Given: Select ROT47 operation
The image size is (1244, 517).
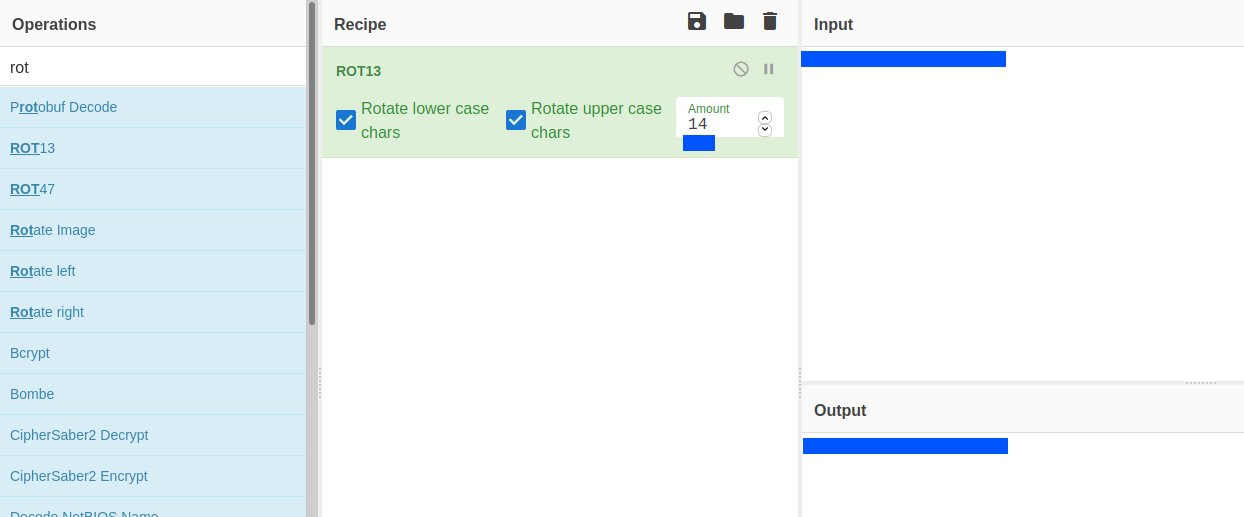Looking at the screenshot, I should click(x=33, y=189).
